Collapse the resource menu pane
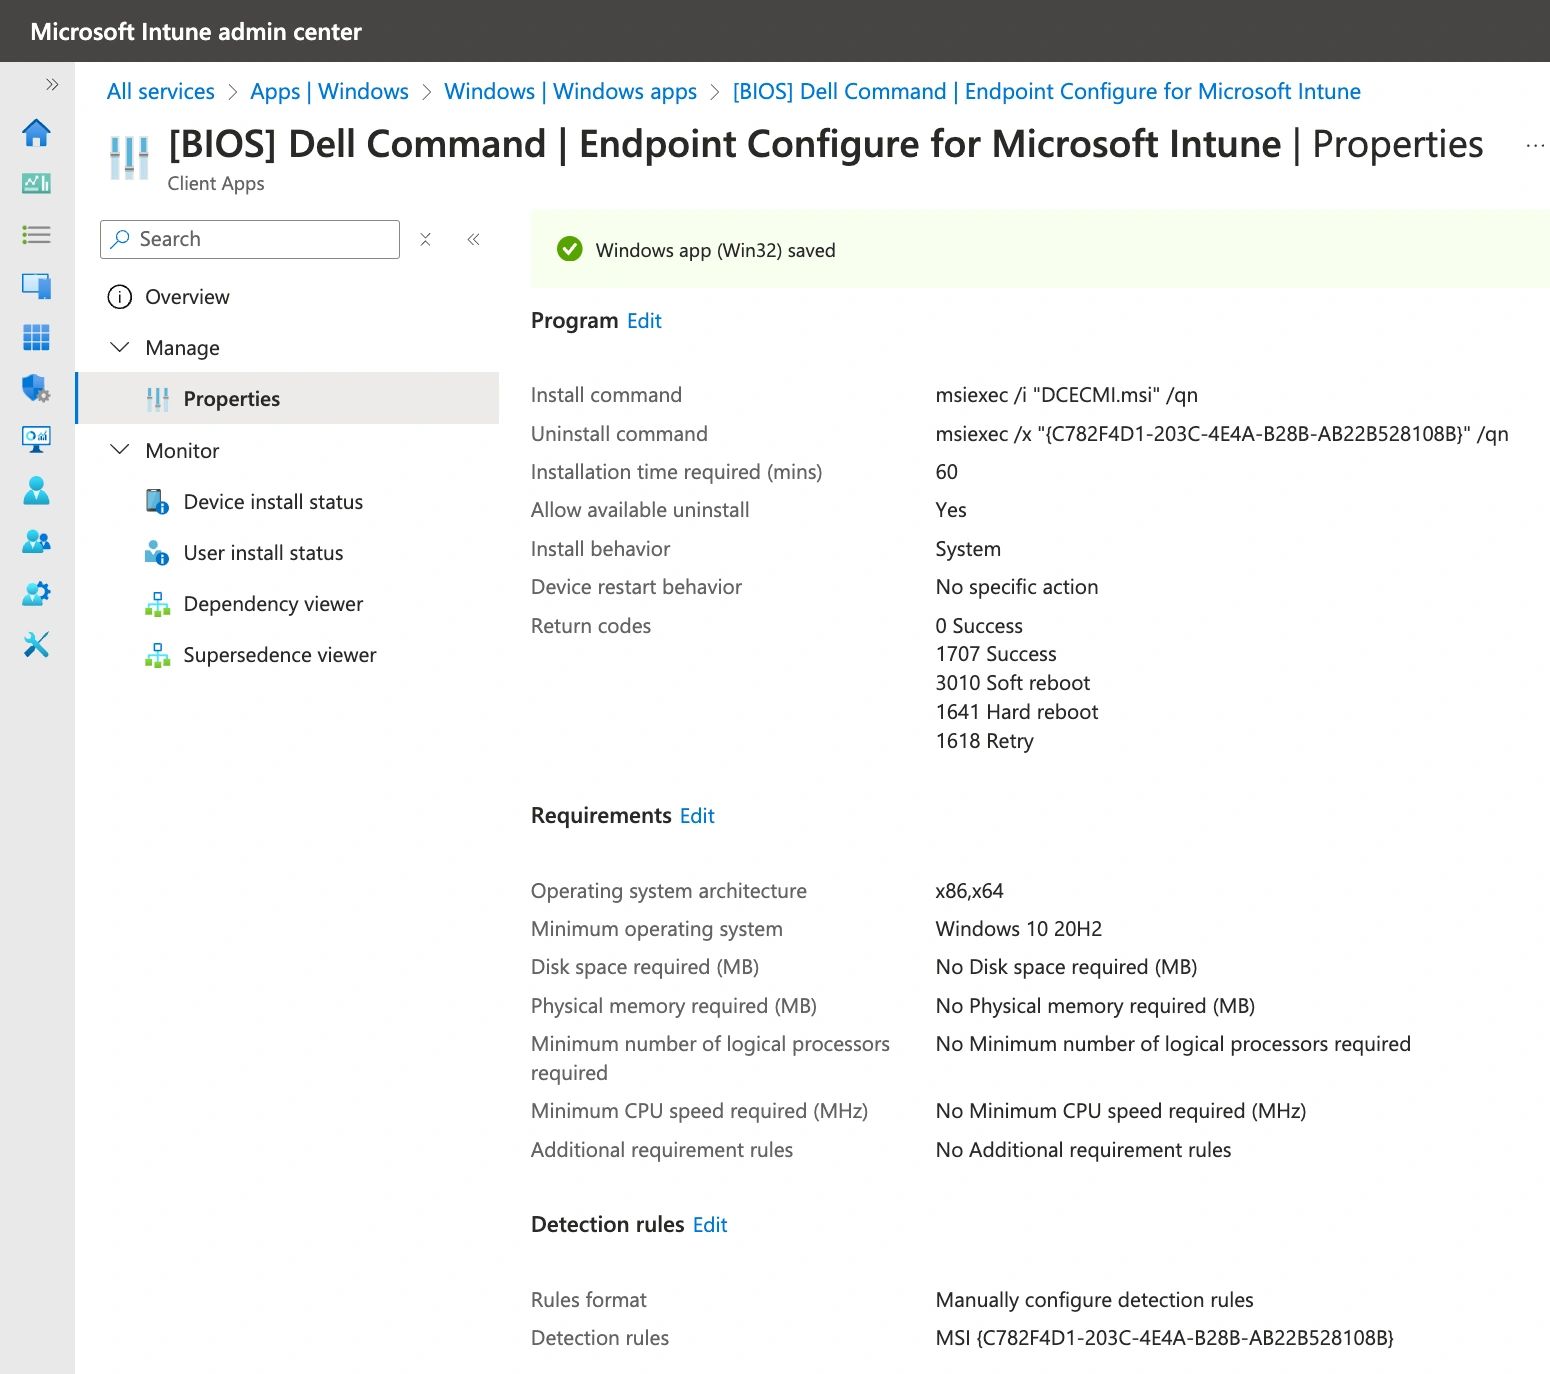Screen dimensions: 1550x1374 (x=473, y=239)
